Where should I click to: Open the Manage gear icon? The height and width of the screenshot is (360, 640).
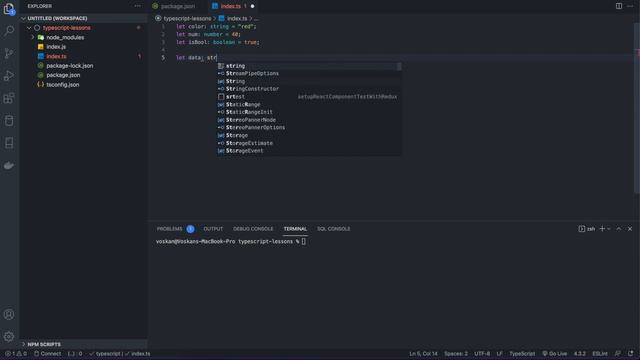[x=9, y=337]
